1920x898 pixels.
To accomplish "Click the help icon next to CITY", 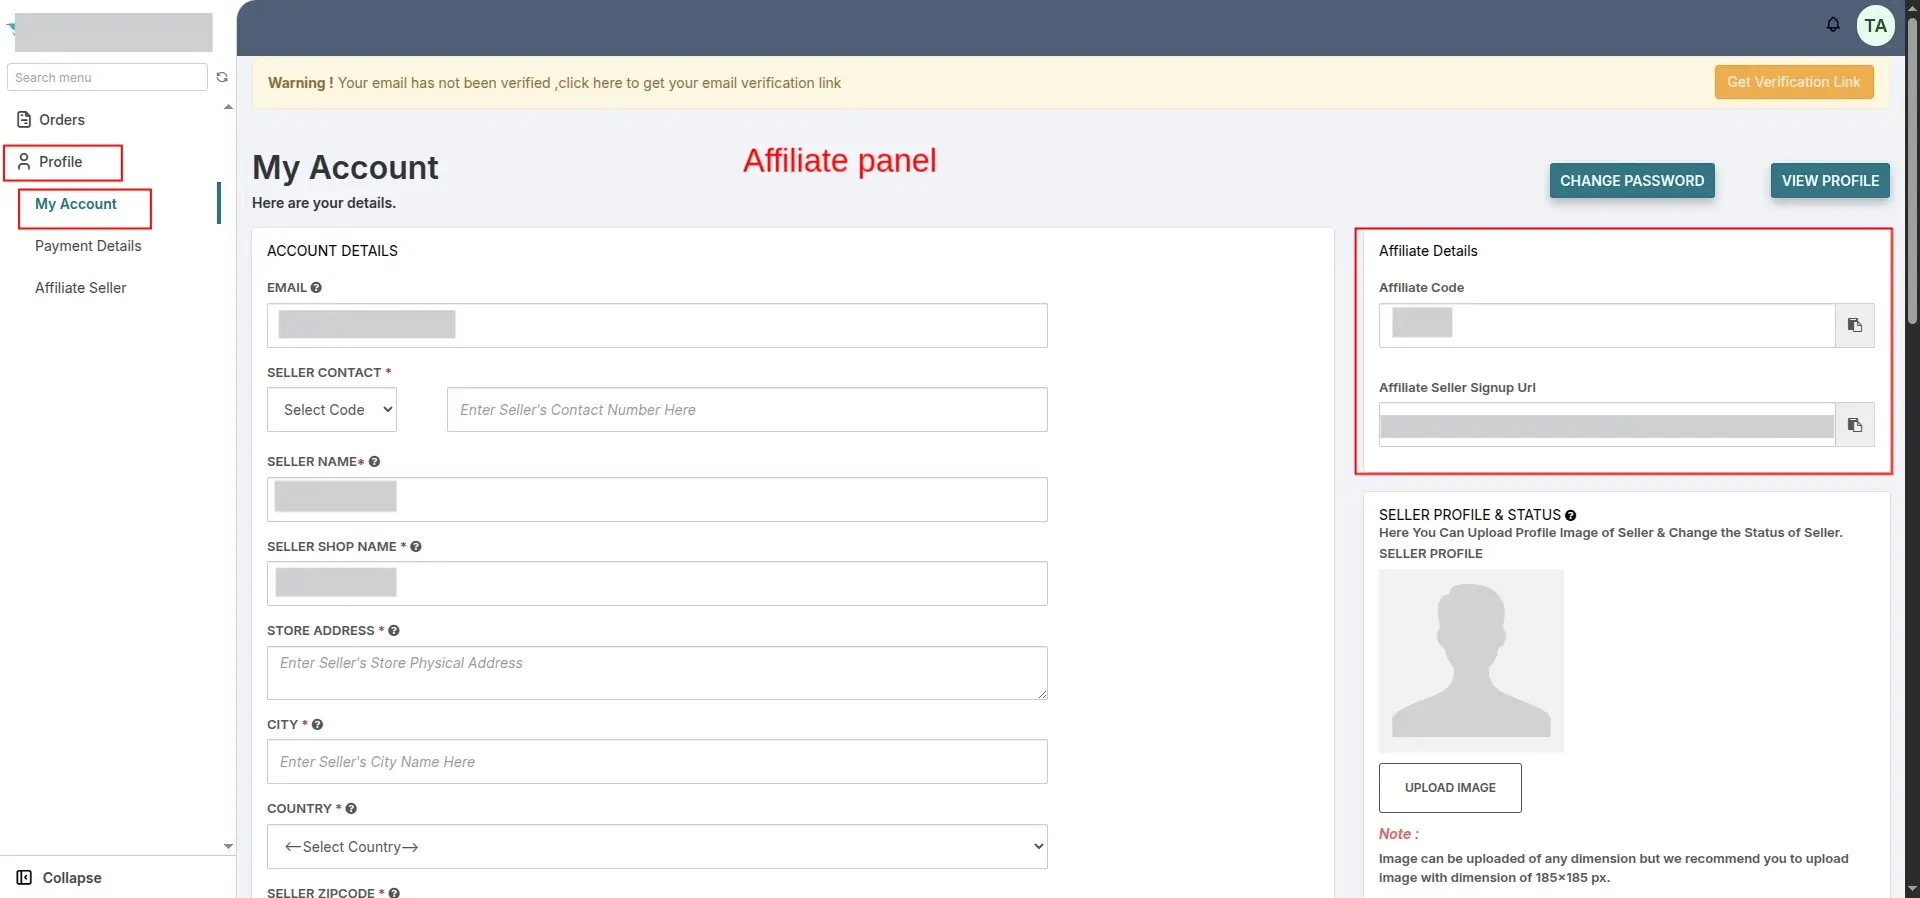I will point(317,724).
